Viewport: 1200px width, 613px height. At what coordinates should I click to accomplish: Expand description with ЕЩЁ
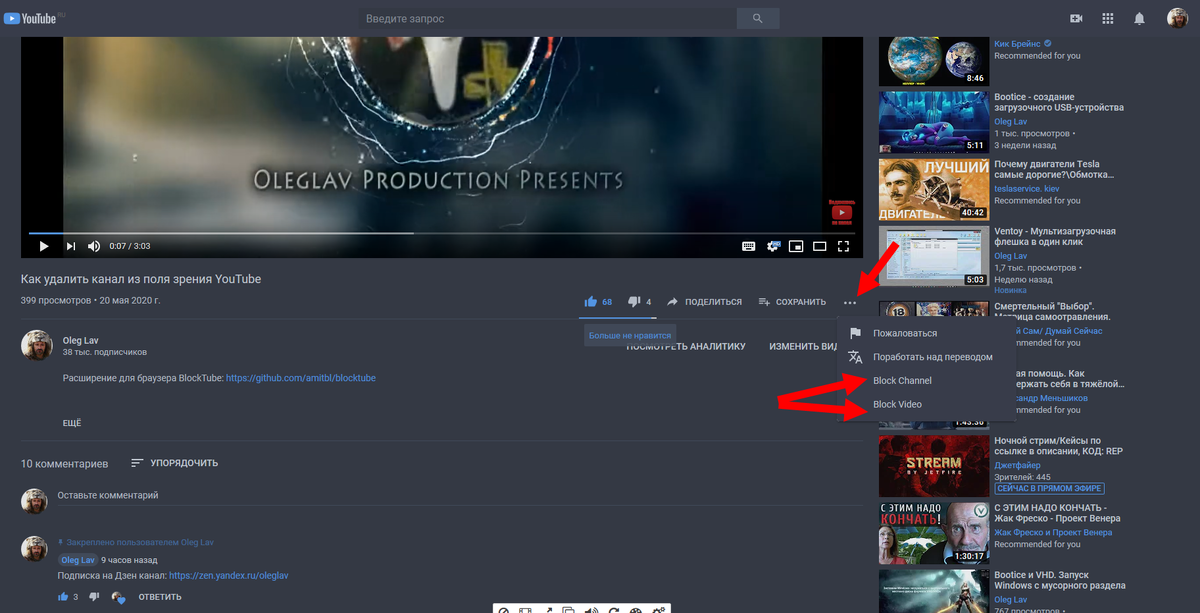(72, 423)
